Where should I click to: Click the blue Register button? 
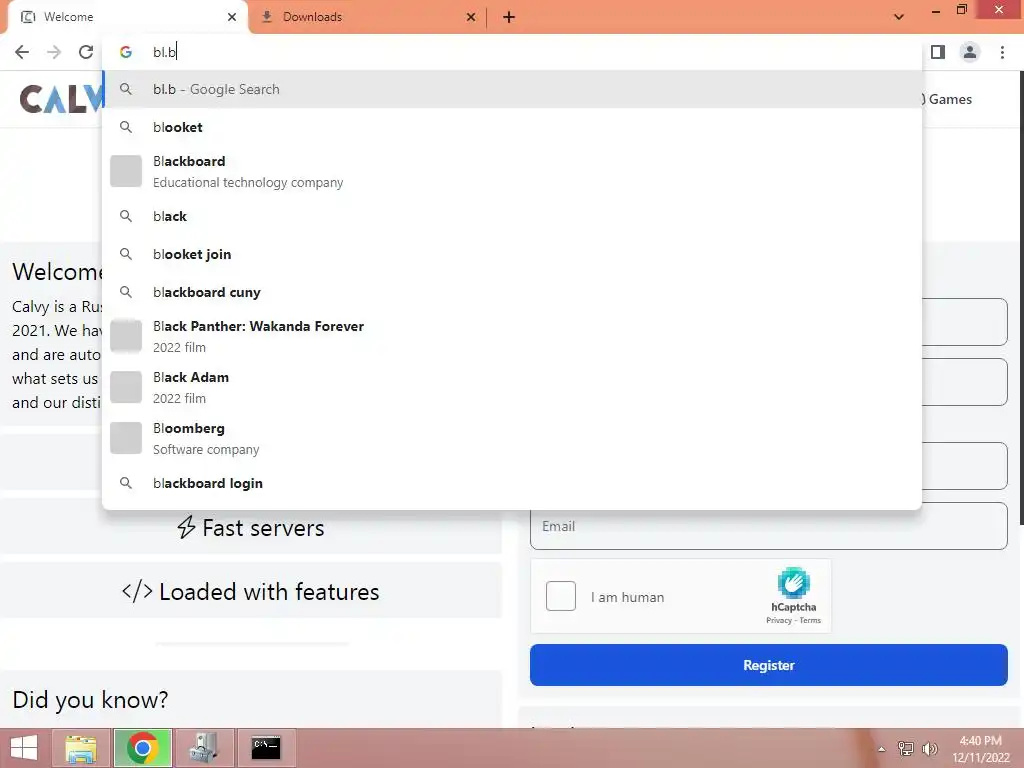[x=769, y=665]
